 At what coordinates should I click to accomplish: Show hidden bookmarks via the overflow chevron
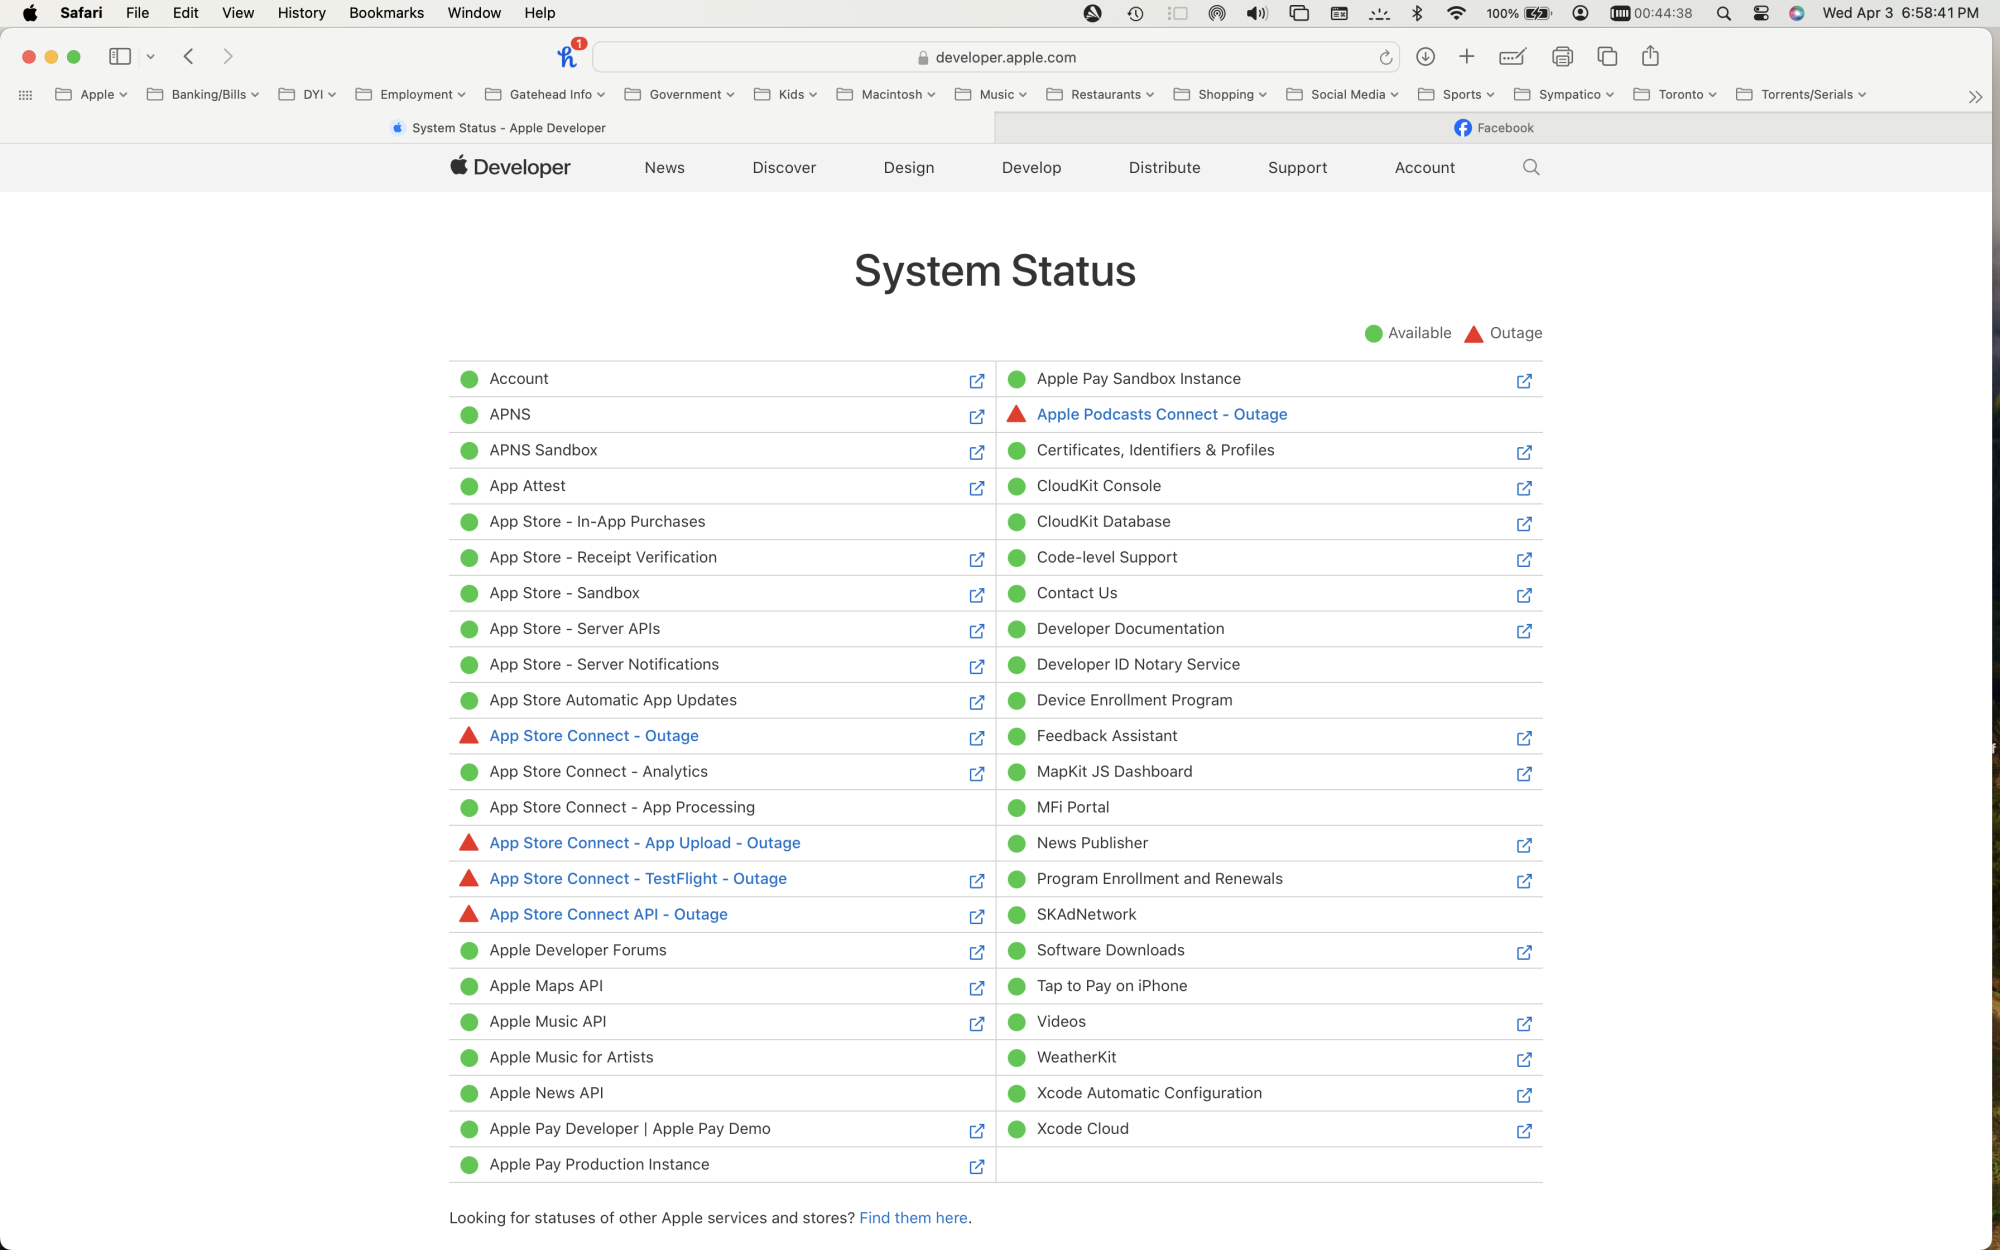[x=1974, y=96]
